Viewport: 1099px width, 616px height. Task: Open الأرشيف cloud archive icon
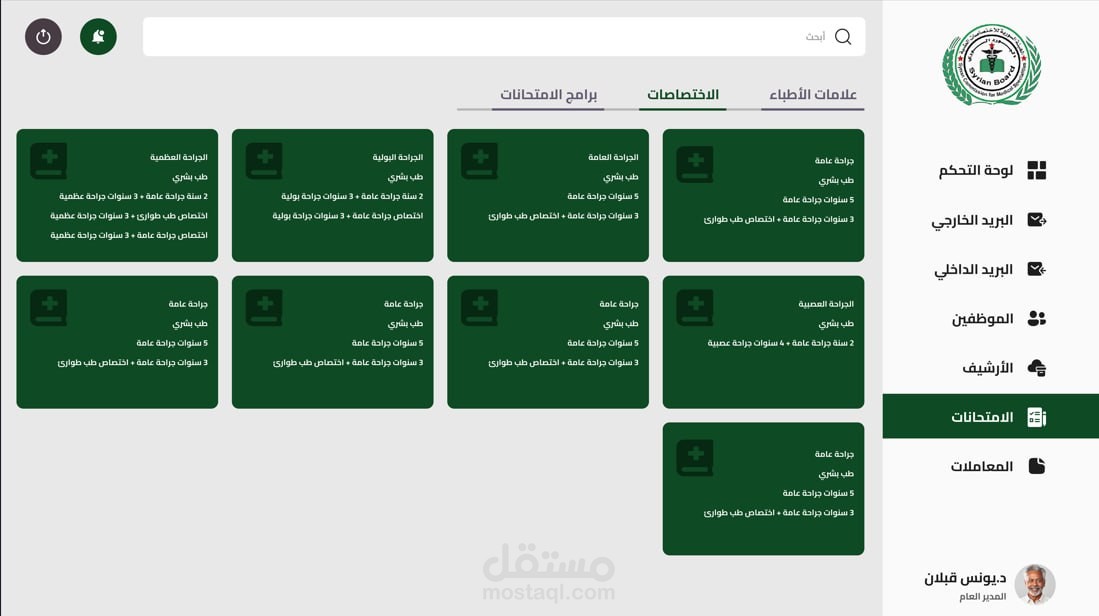pos(1037,368)
